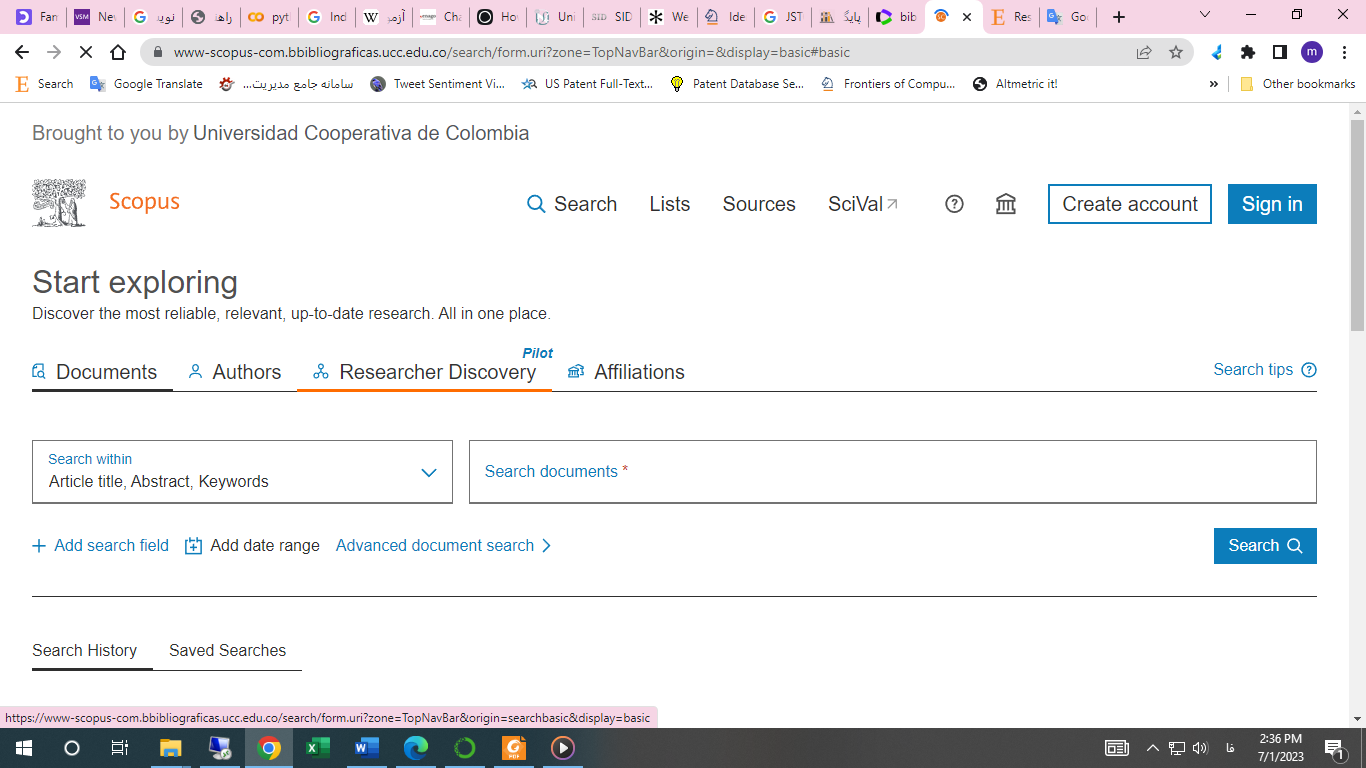The width and height of the screenshot is (1366, 768).
Task: Switch to the JST browser tab
Action: (782, 17)
